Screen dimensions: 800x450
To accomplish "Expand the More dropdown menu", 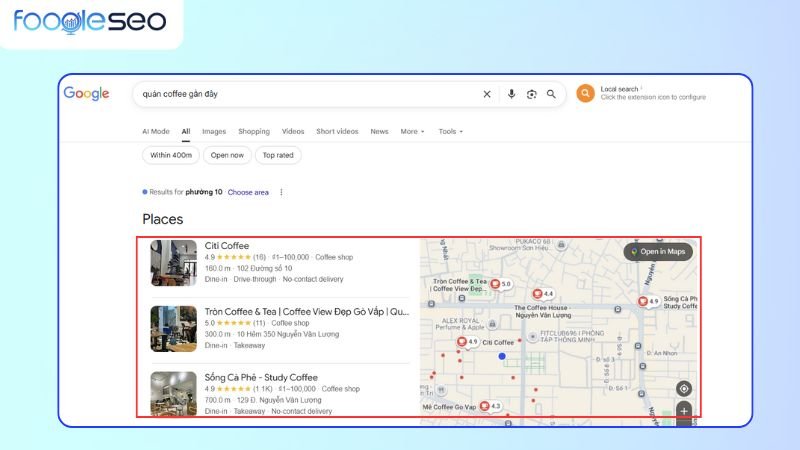I will click(x=412, y=131).
